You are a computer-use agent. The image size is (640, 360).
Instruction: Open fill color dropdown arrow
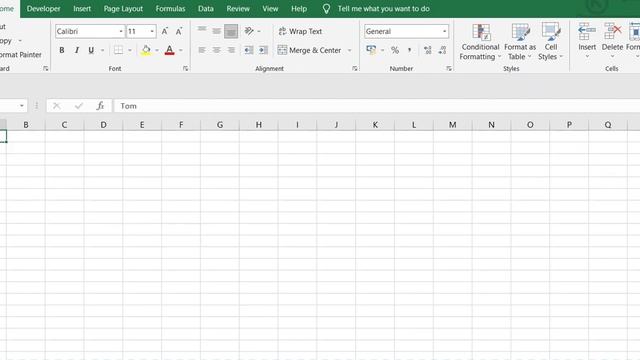157,50
